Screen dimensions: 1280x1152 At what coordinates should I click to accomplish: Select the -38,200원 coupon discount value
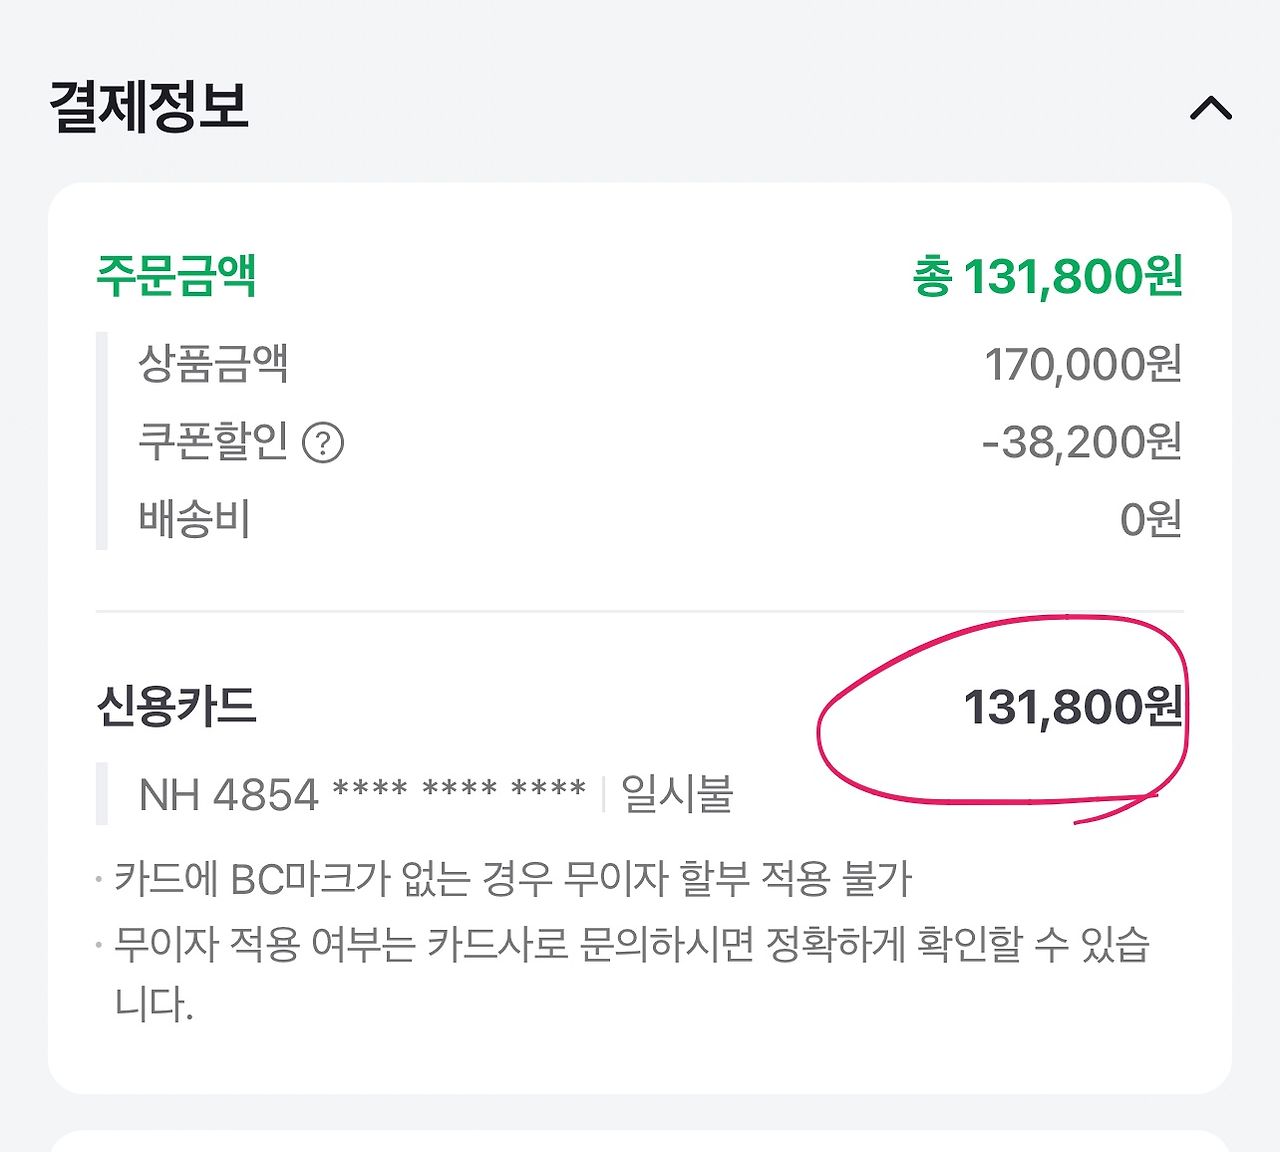point(1081,442)
